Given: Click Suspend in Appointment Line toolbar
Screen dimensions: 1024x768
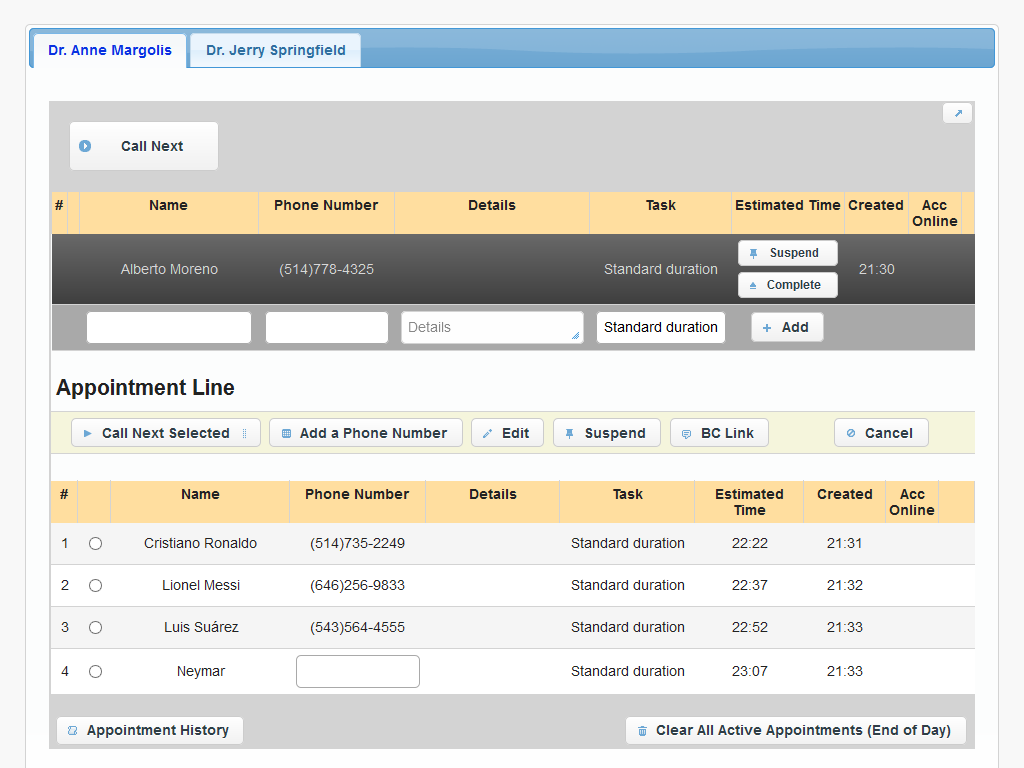Looking at the screenshot, I should [x=606, y=433].
